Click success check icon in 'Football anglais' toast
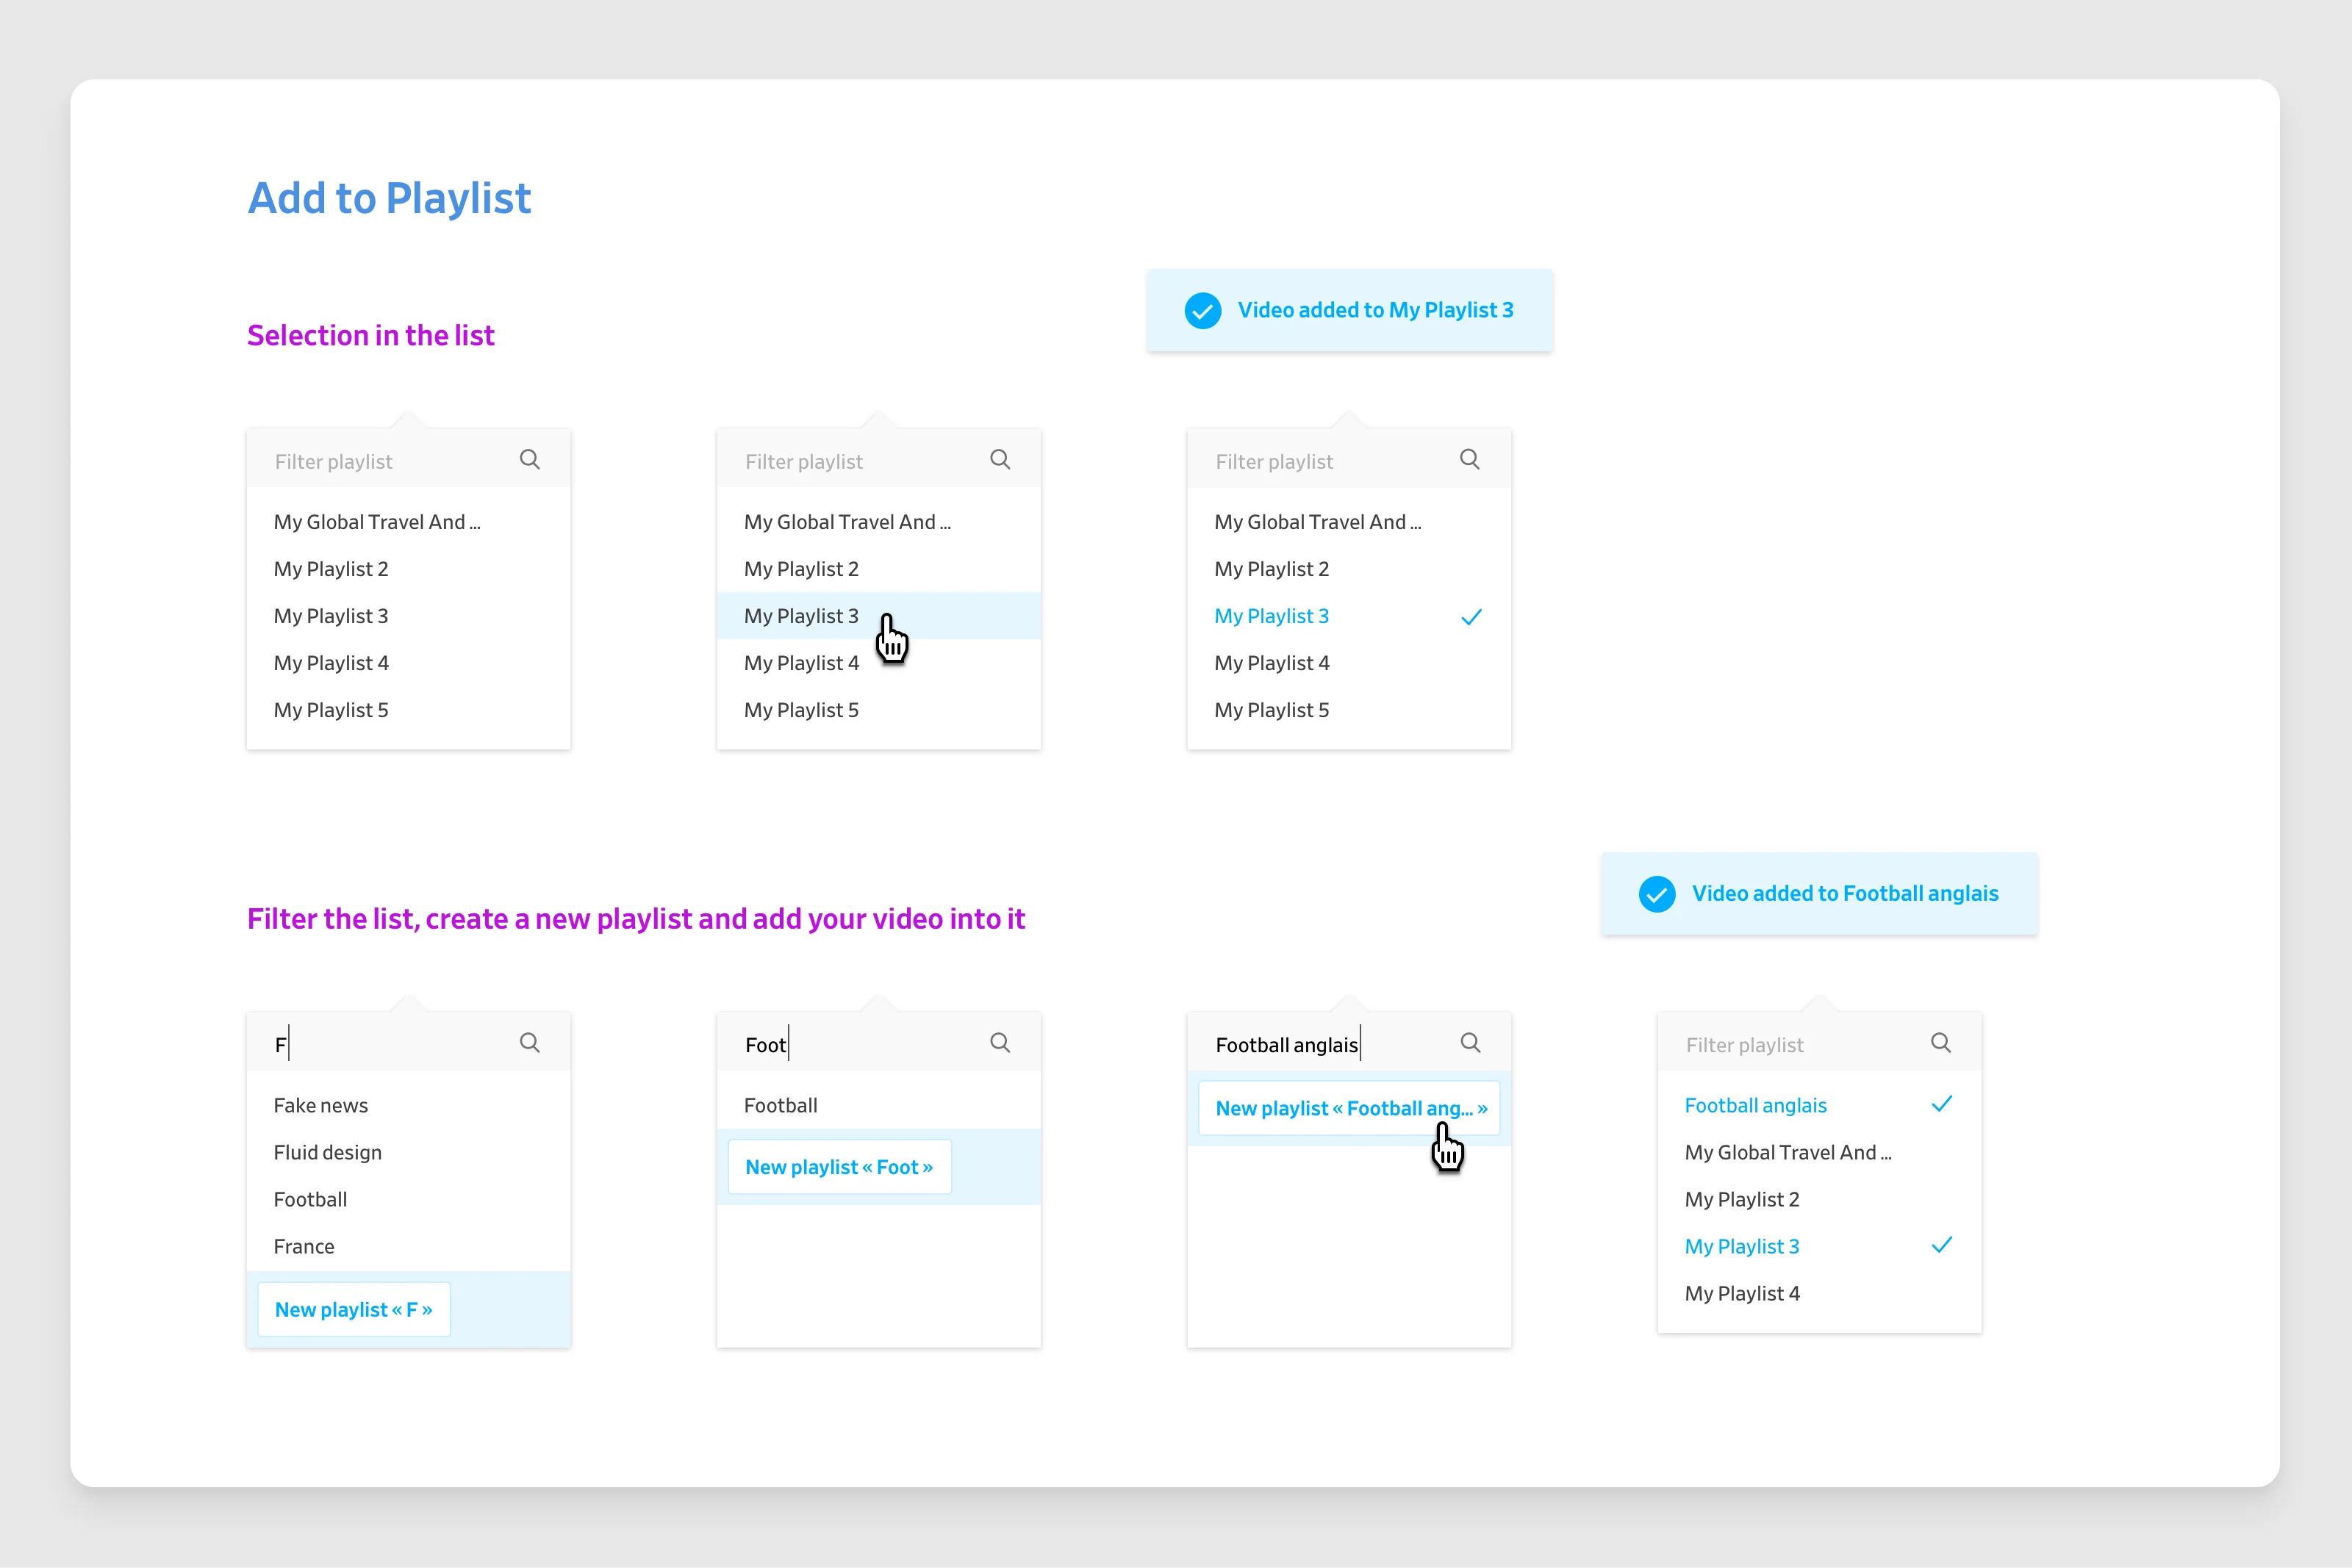Image resolution: width=2352 pixels, height=1568 pixels. click(x=1656, y=894)
